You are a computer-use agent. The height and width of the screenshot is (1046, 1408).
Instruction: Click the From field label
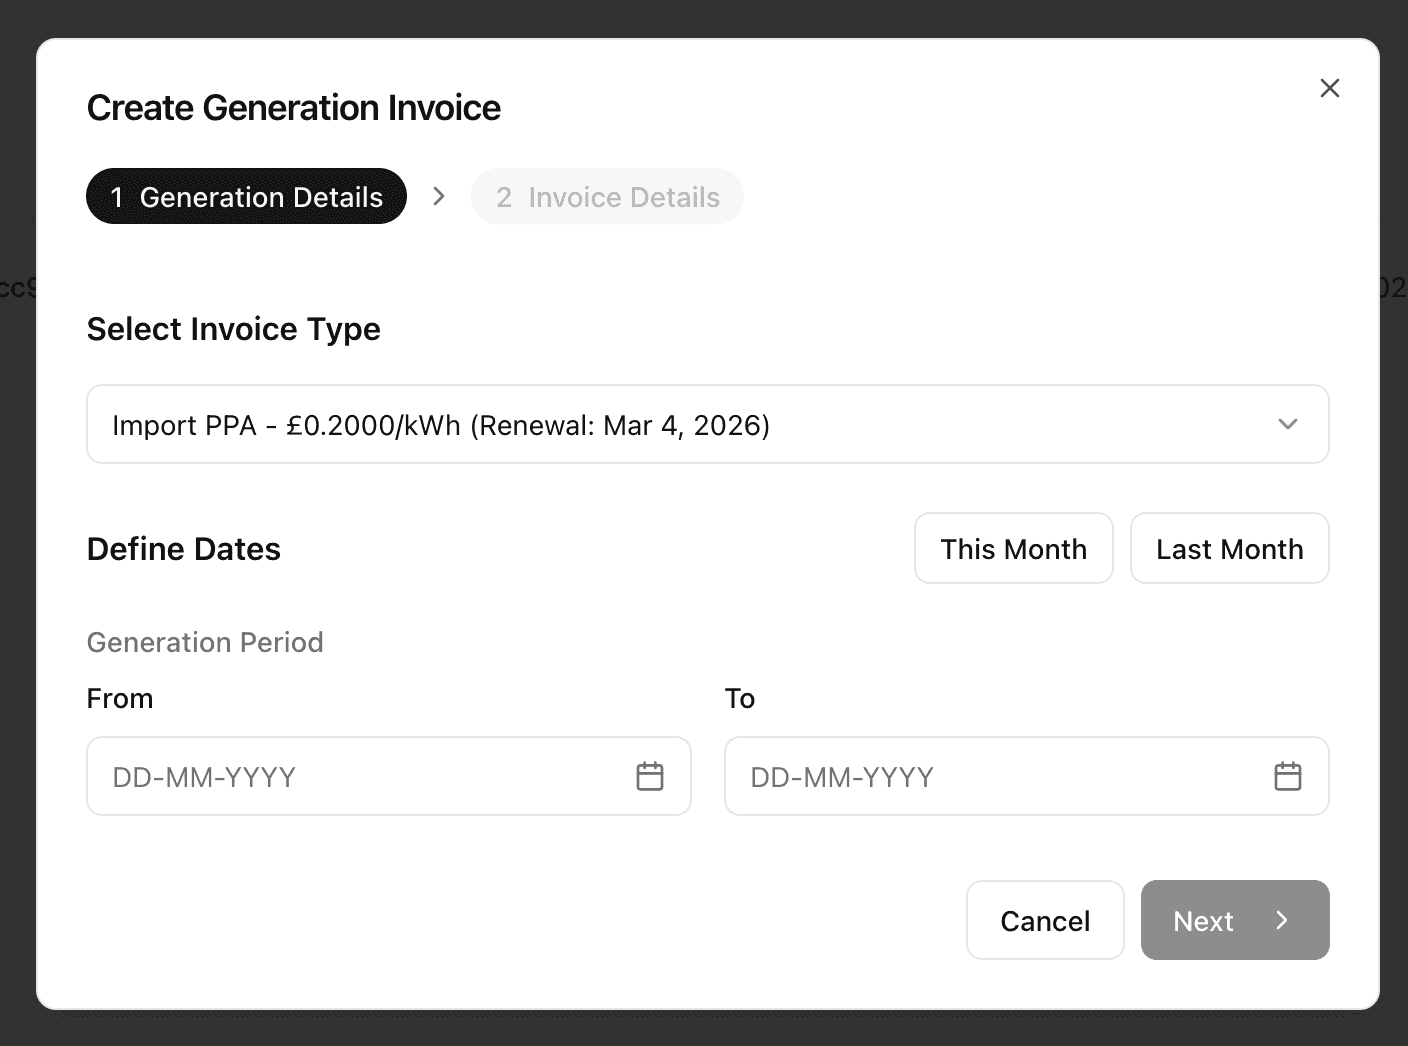point(120,698)
